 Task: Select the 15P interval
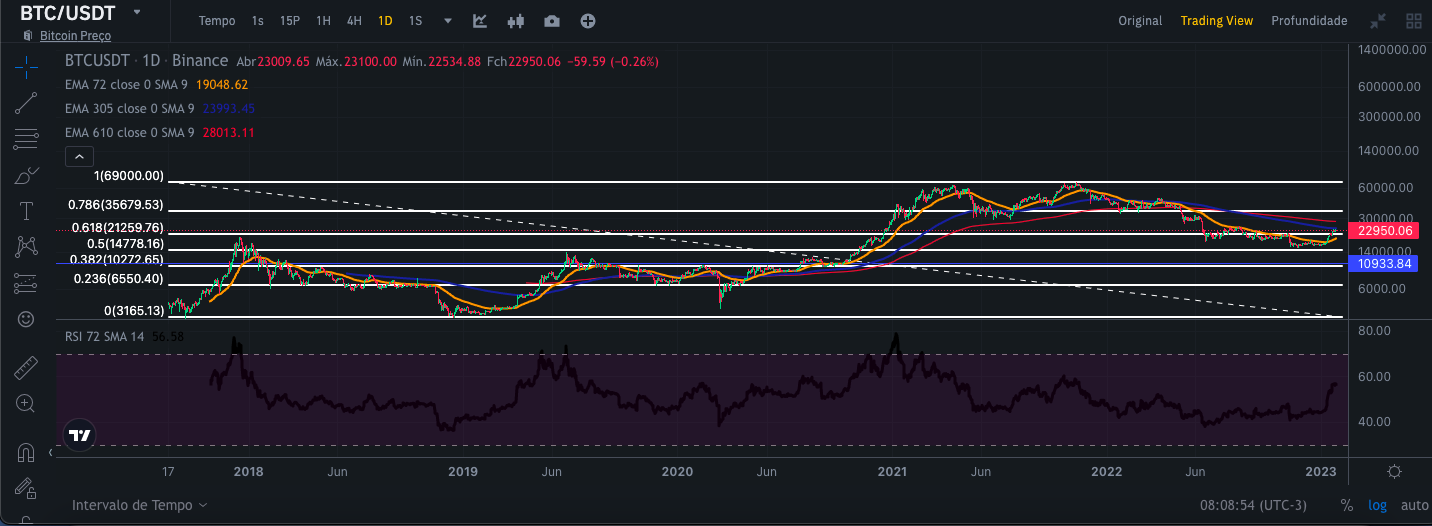[x=290, y=21]
